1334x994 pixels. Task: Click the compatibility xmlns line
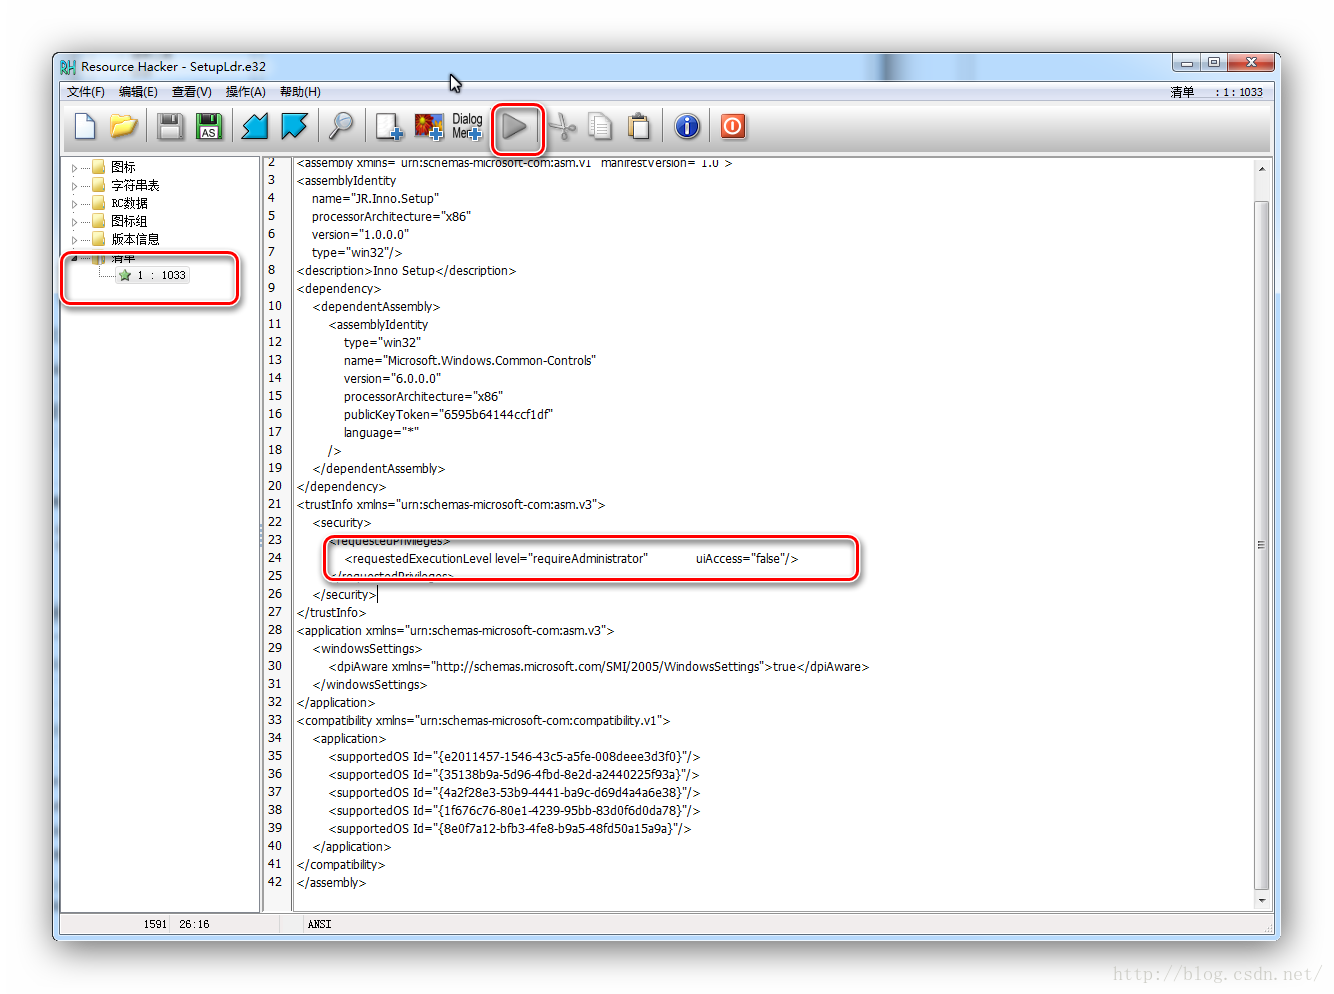pyautogui.click(x=483, y=720)
